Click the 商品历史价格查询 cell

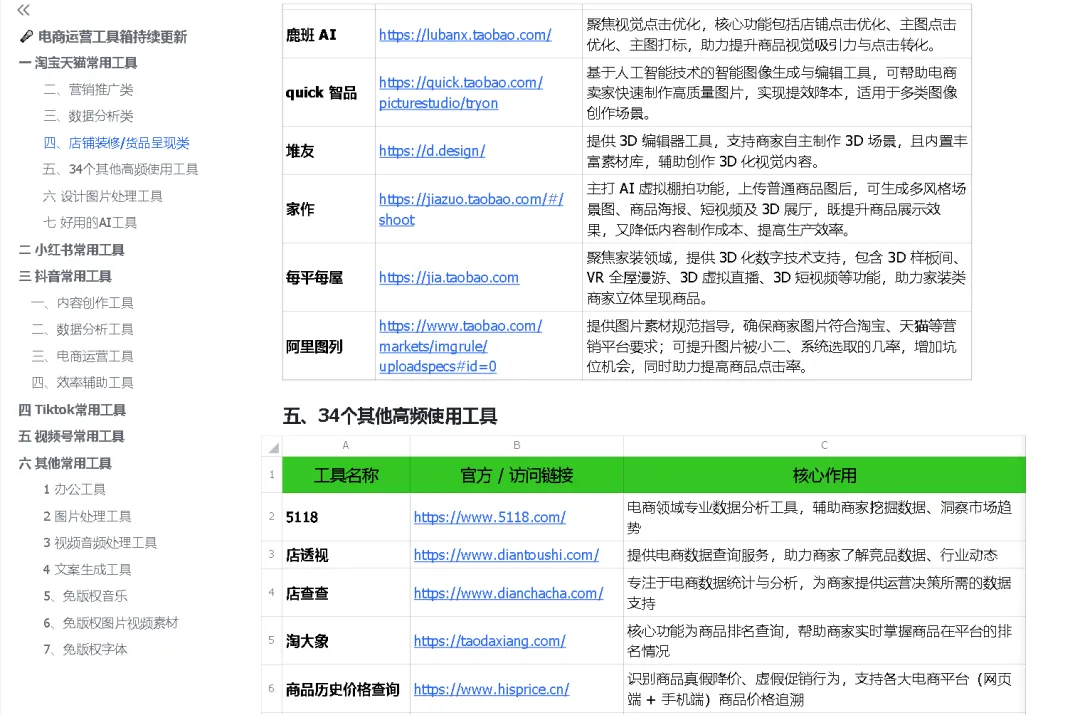click(x=346, y=689)
